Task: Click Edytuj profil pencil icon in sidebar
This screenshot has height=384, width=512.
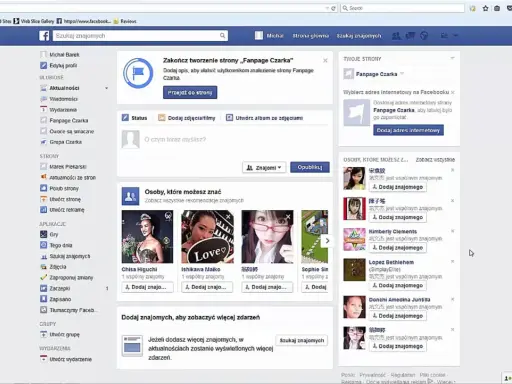Action: pyautogui.click(x=43, y=65)
